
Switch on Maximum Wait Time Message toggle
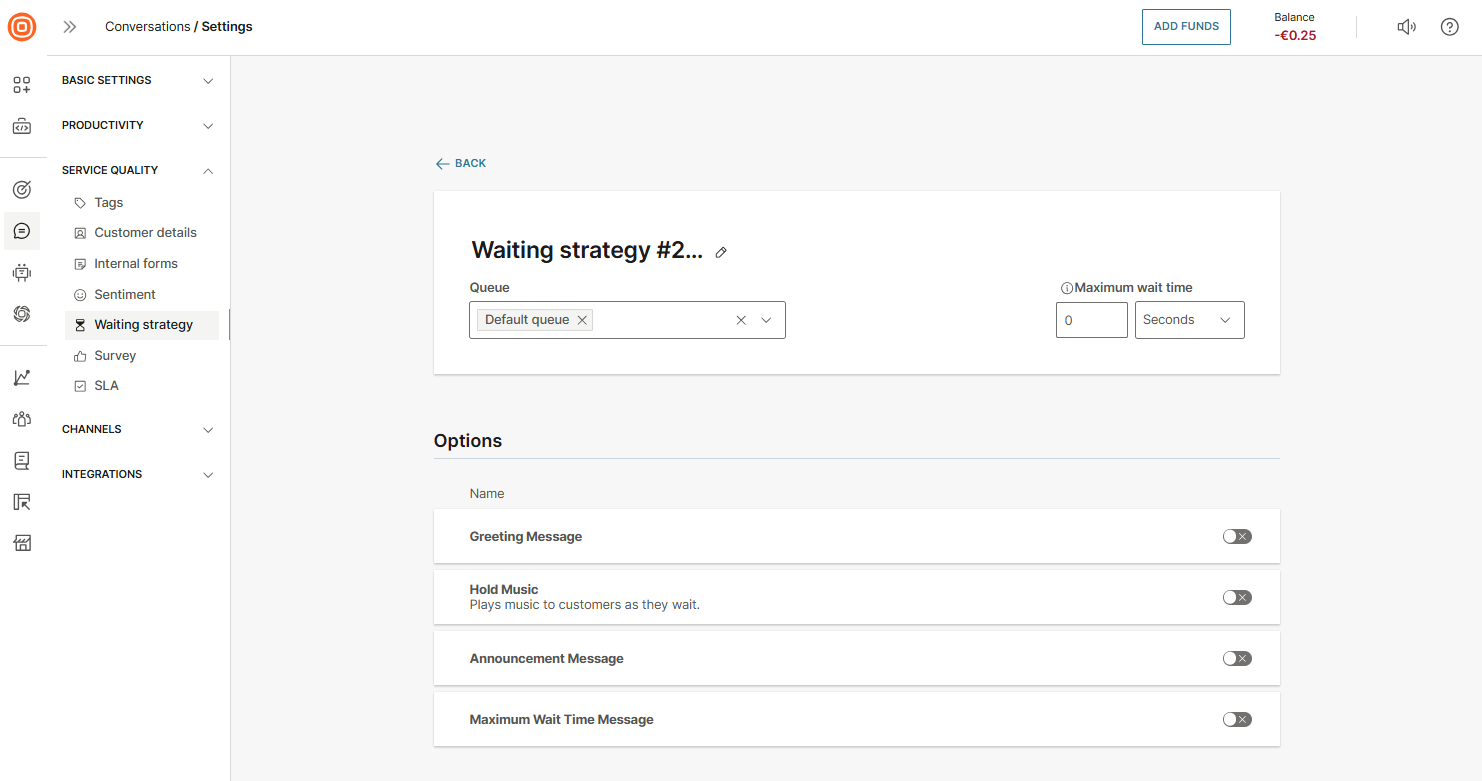coord(1236,720)
